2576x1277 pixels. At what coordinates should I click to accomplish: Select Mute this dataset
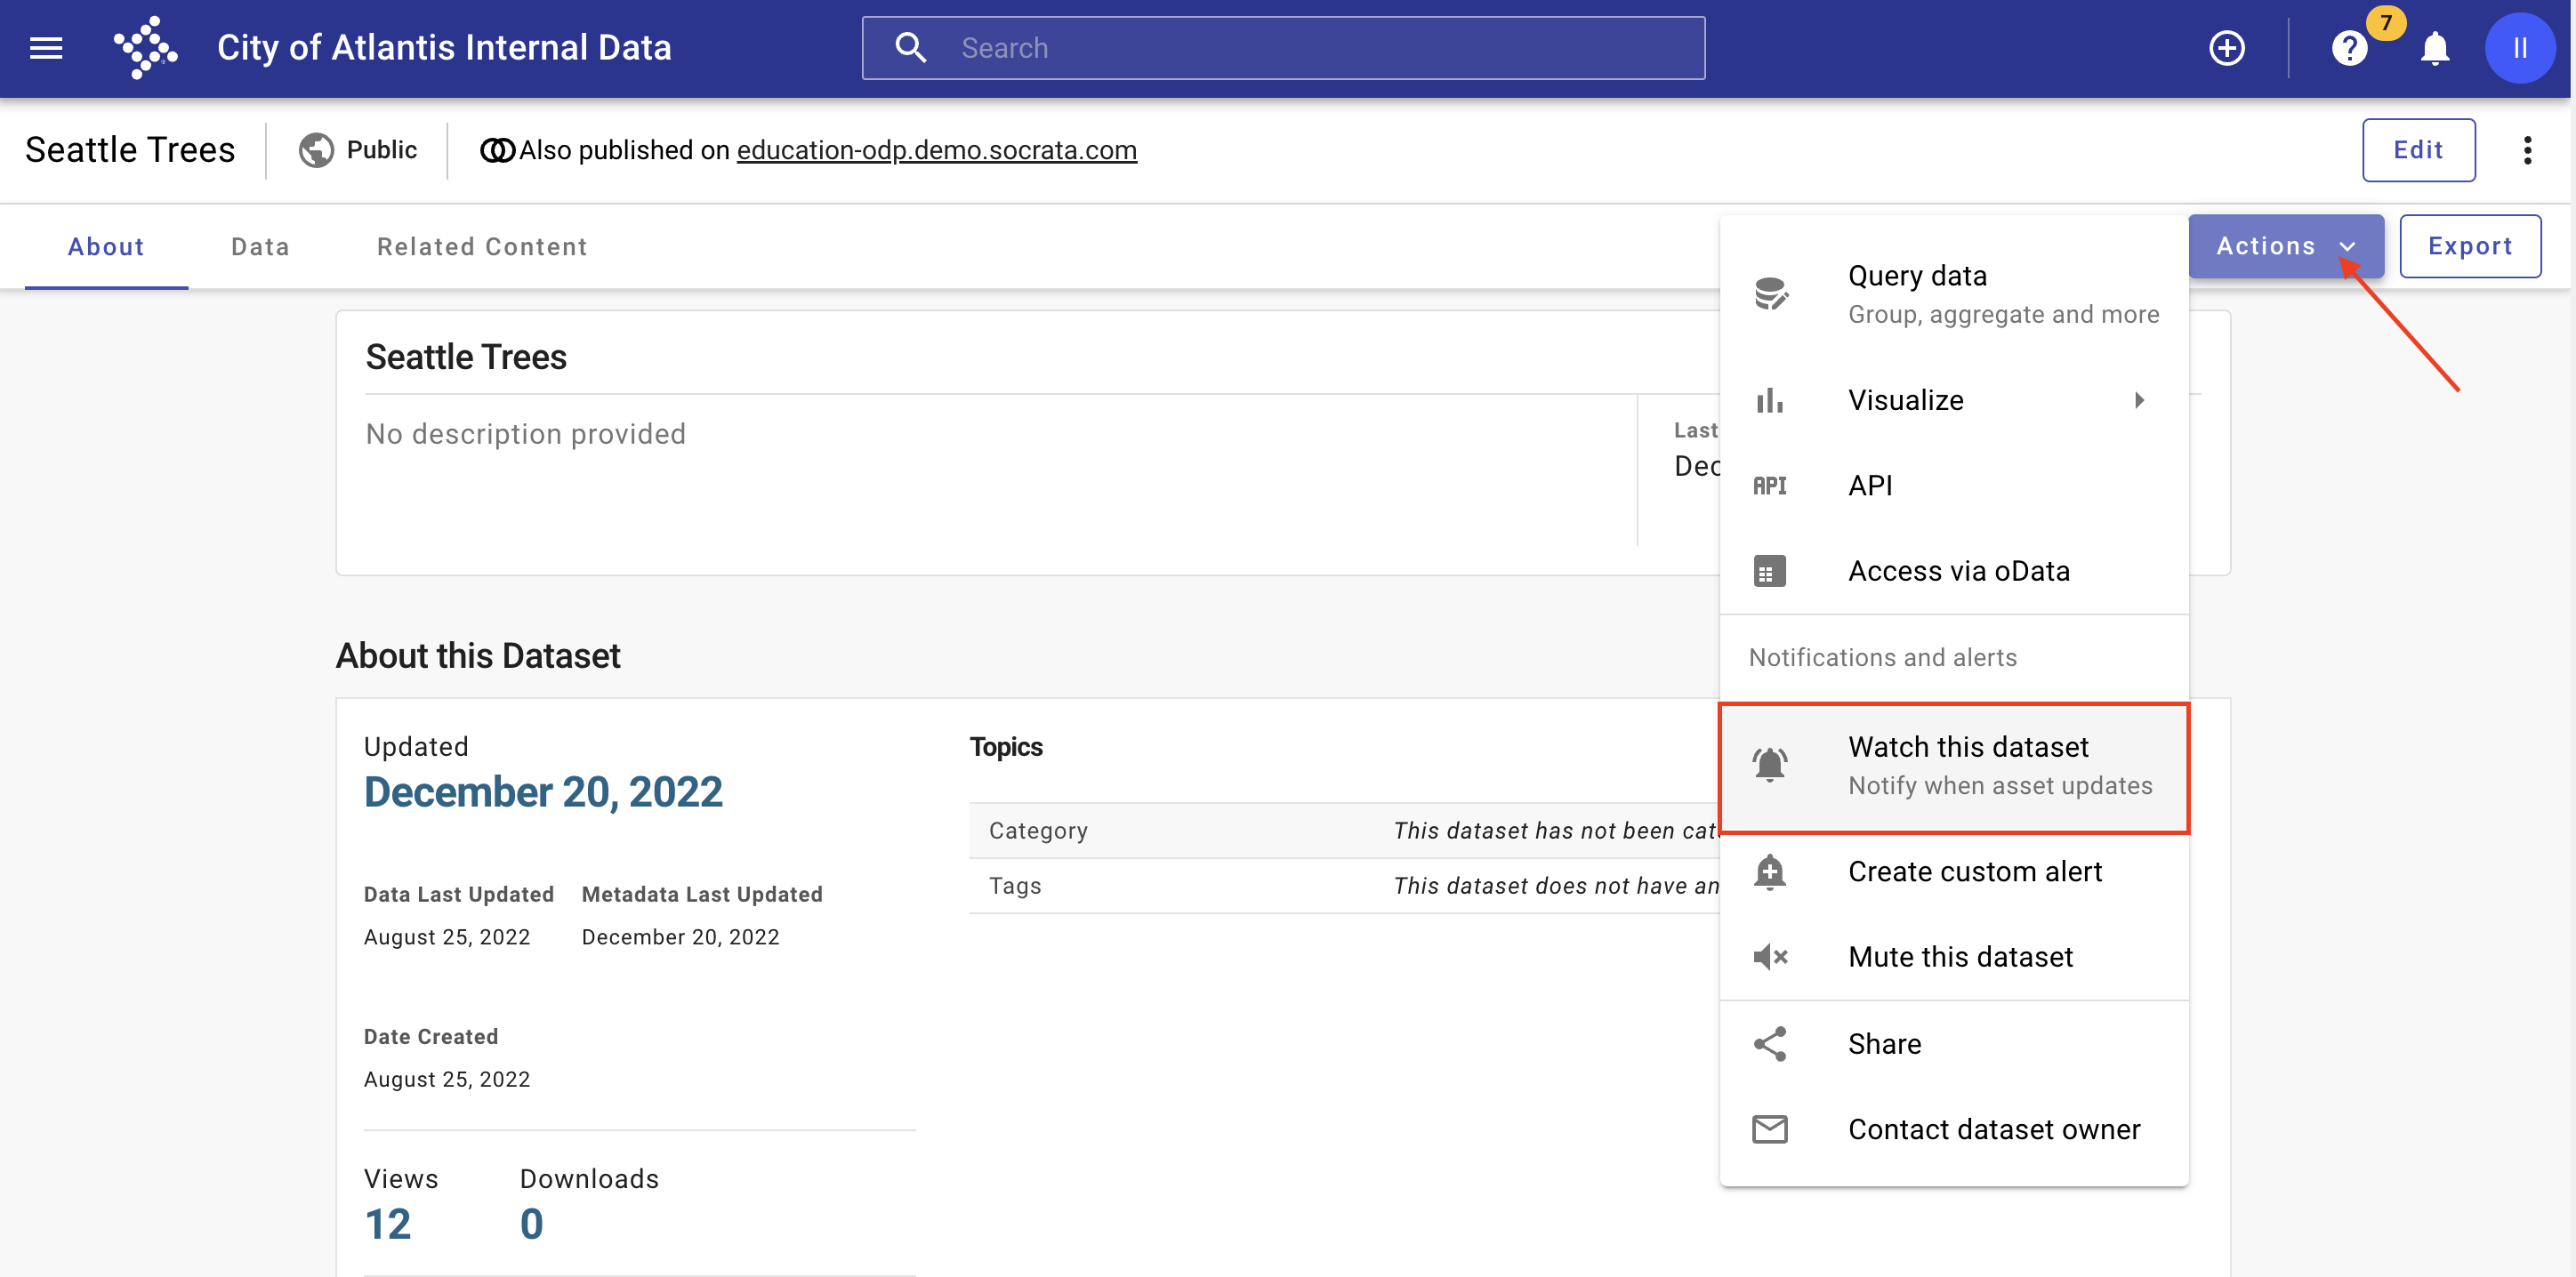coord(1954,957)
